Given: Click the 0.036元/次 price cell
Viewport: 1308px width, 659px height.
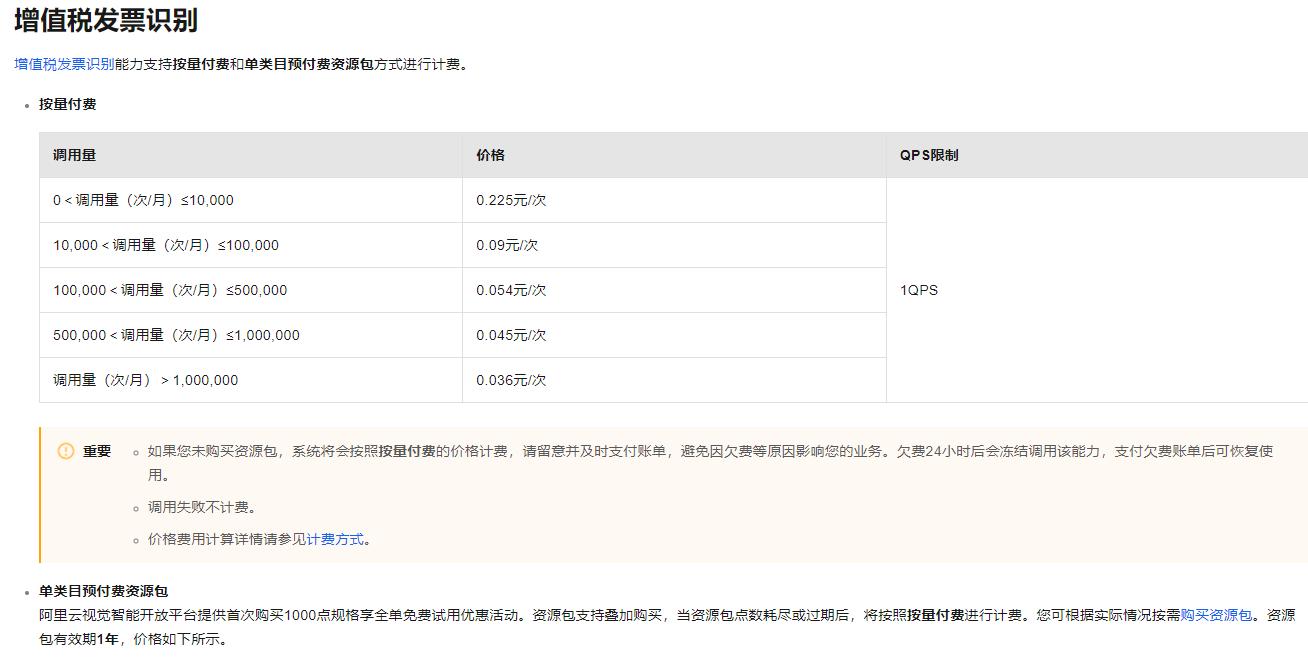Looking at the screenshot, I should 511,380.
